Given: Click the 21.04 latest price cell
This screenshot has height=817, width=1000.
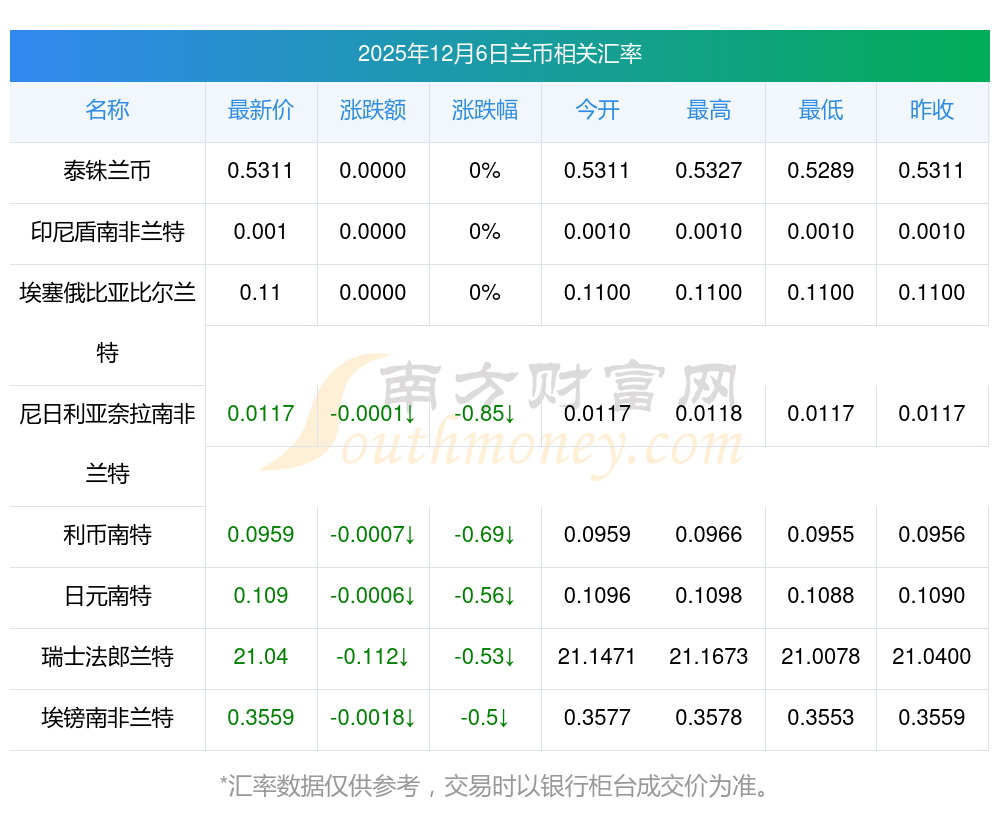Looking at the screenshot, I should (x=260, y=657).
